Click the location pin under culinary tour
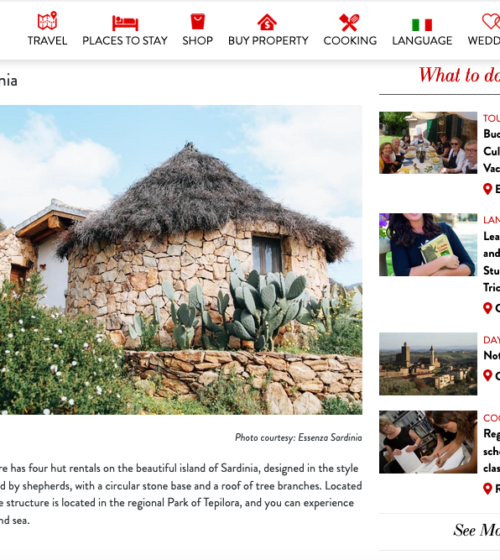 (x=488, y=189)
